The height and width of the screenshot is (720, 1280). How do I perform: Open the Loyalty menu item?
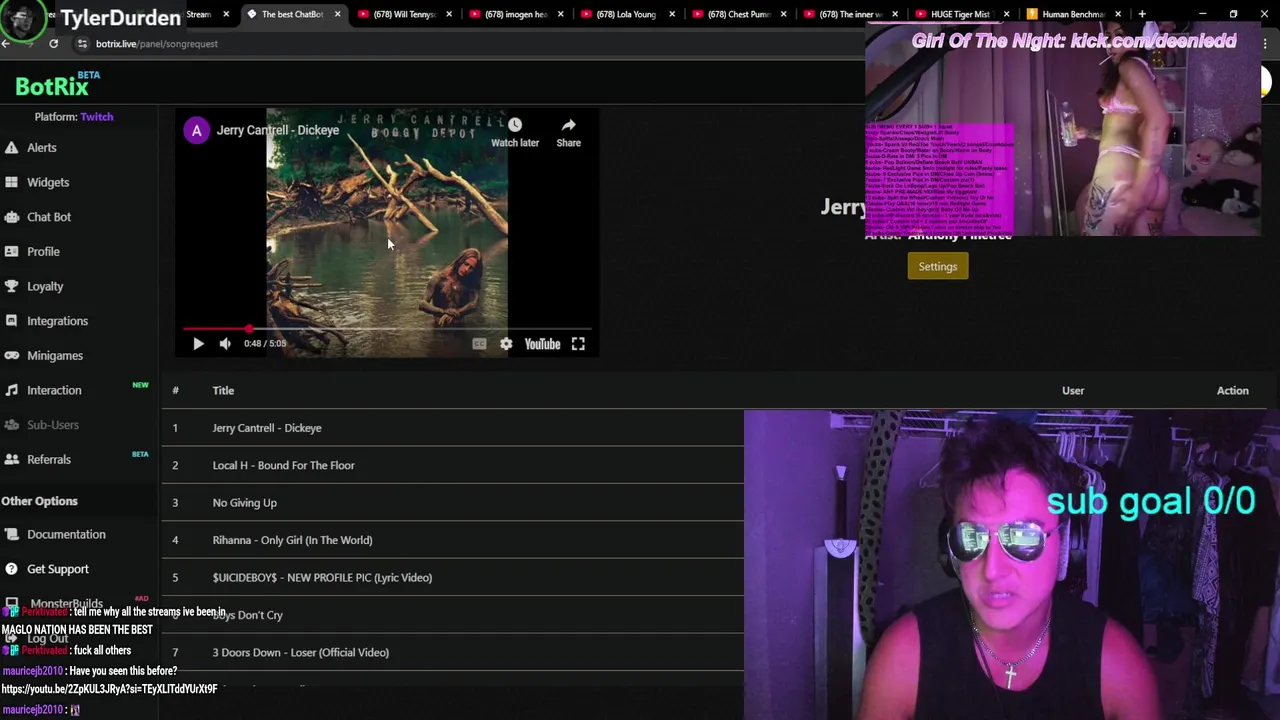[x=45, y=286]
